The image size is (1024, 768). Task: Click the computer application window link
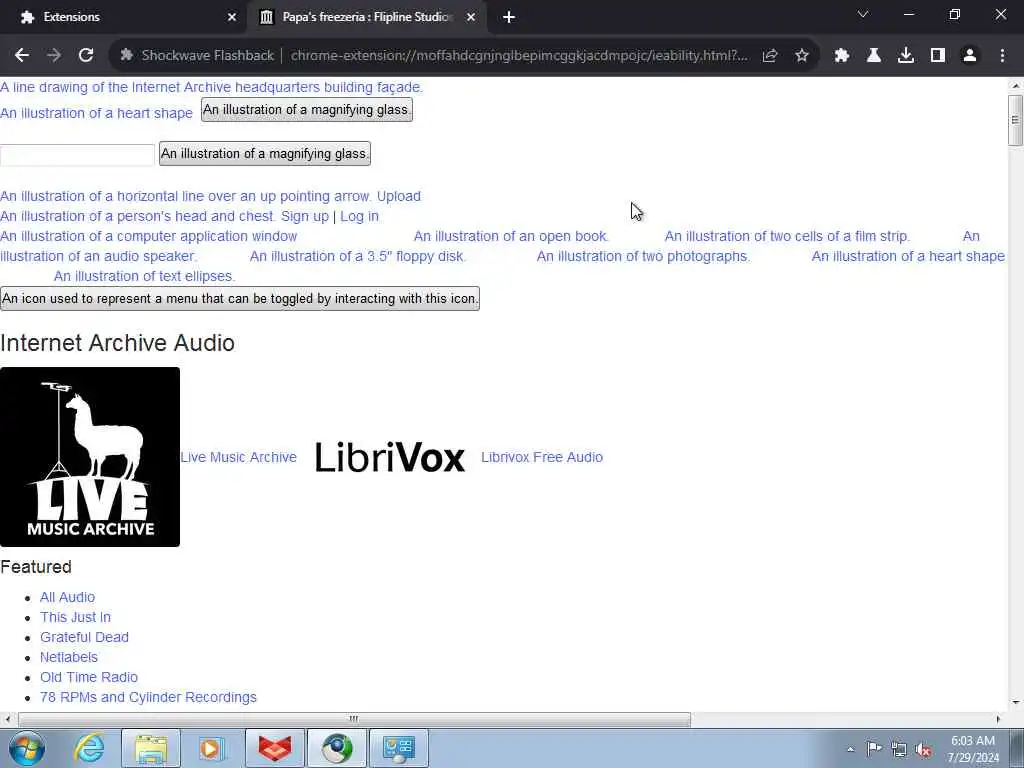[149, 236]
